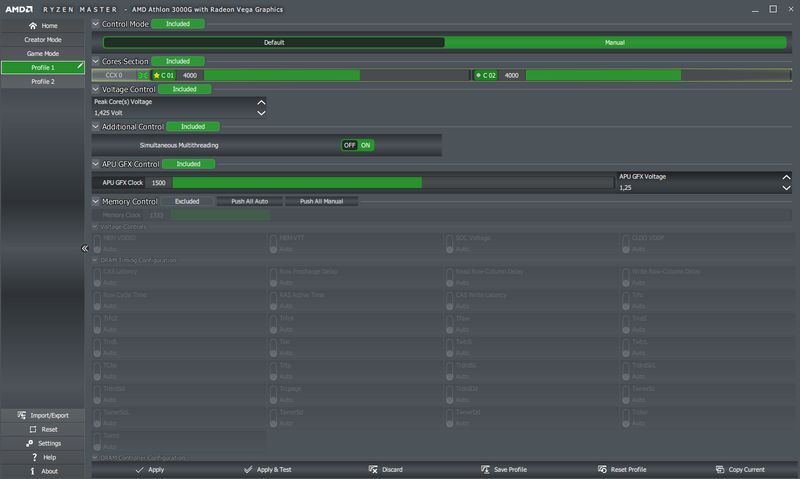
Task: Click Copy Current in the bottom bar
Action: coord(740,469)
